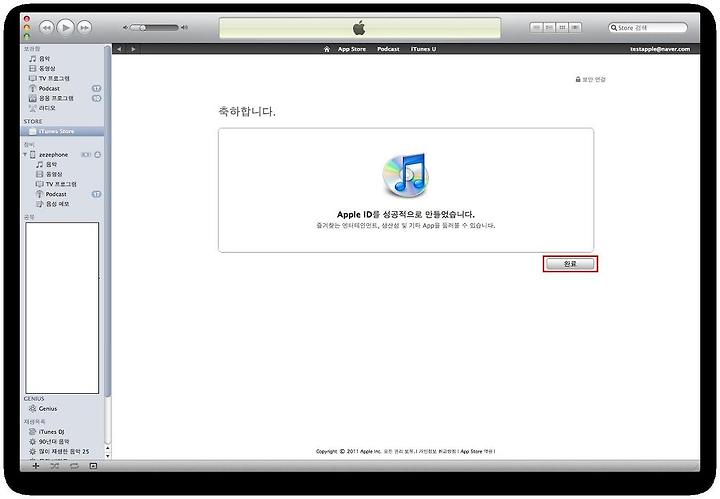Open library 동영상 (Movies) under 보관함
The width and height of the screenshot is (720, 499).
[62, 68]
